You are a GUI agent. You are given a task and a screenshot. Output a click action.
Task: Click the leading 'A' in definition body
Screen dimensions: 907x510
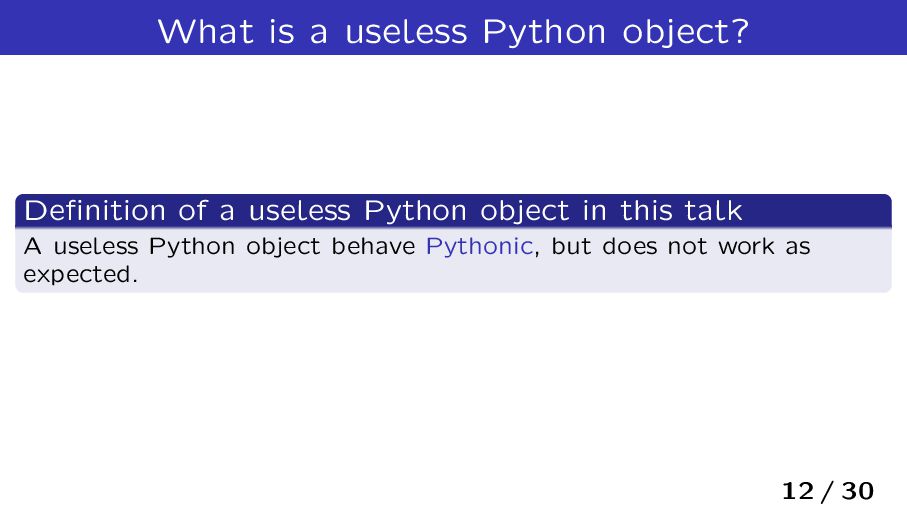[x=32, y=246]
